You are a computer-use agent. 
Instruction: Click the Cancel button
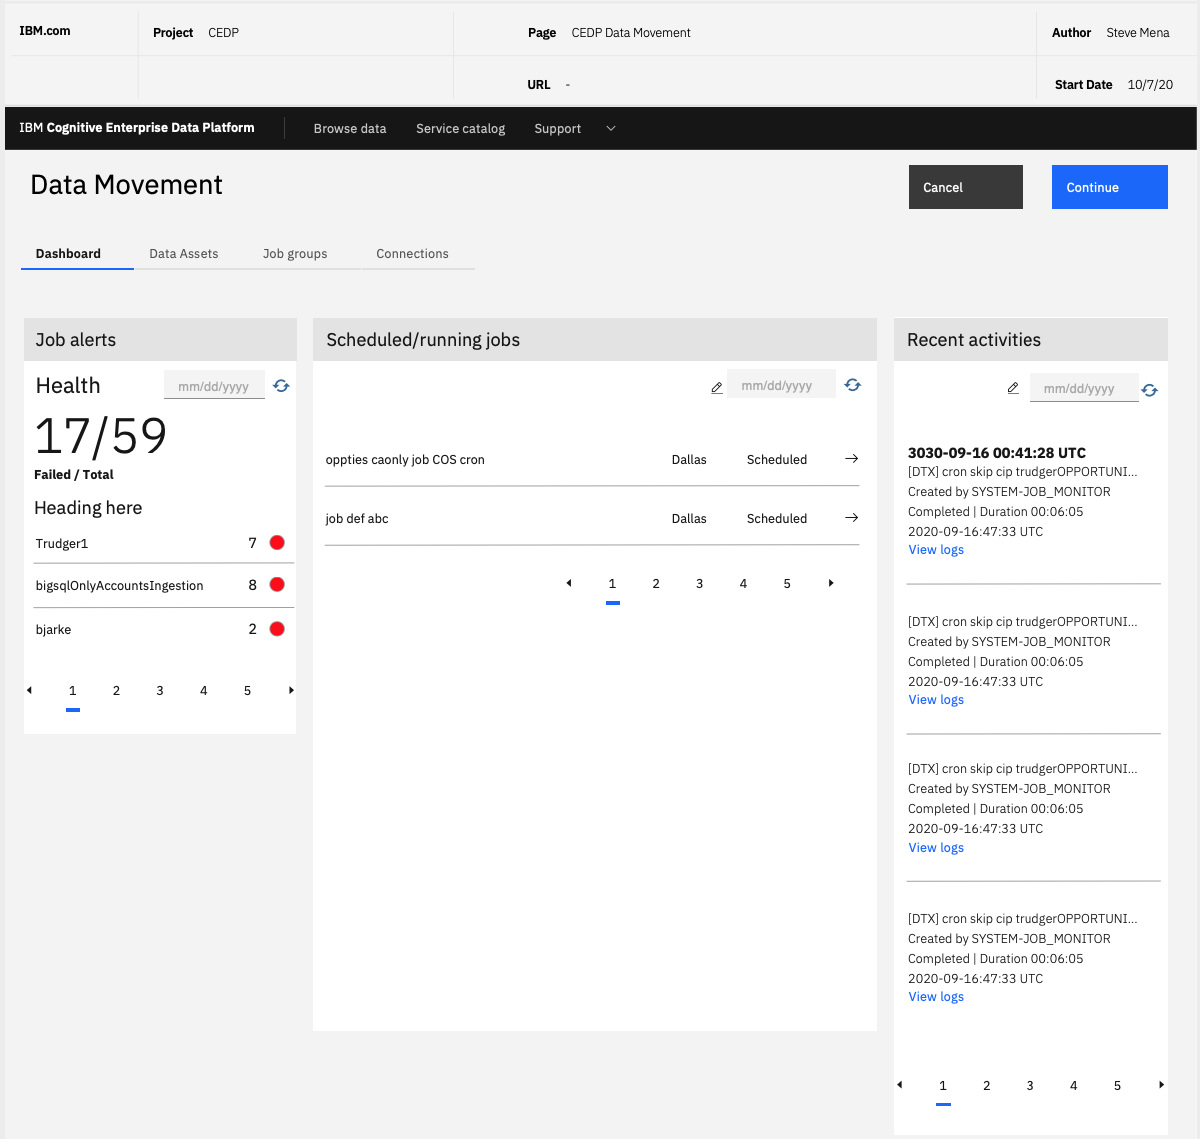tap(965, 187)
